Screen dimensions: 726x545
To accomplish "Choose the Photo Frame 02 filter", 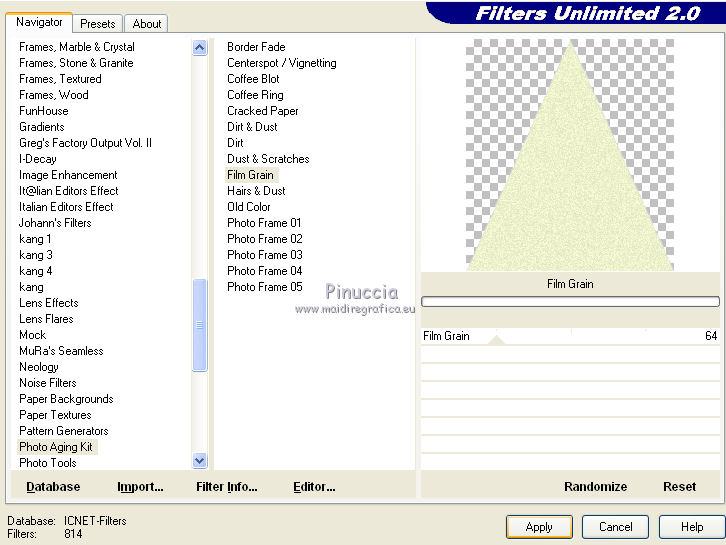I will point(265,239).
